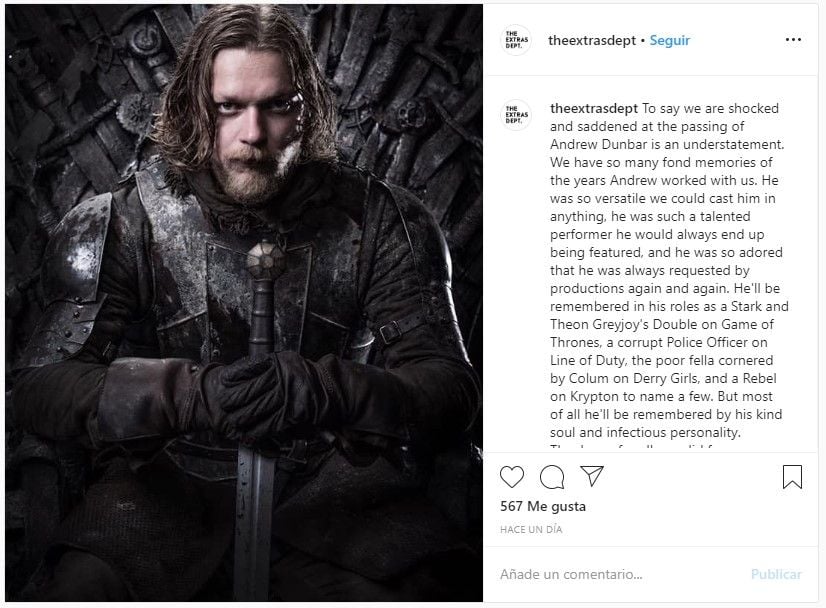Open the three-dot more options menu

click(x=793, y=40)
